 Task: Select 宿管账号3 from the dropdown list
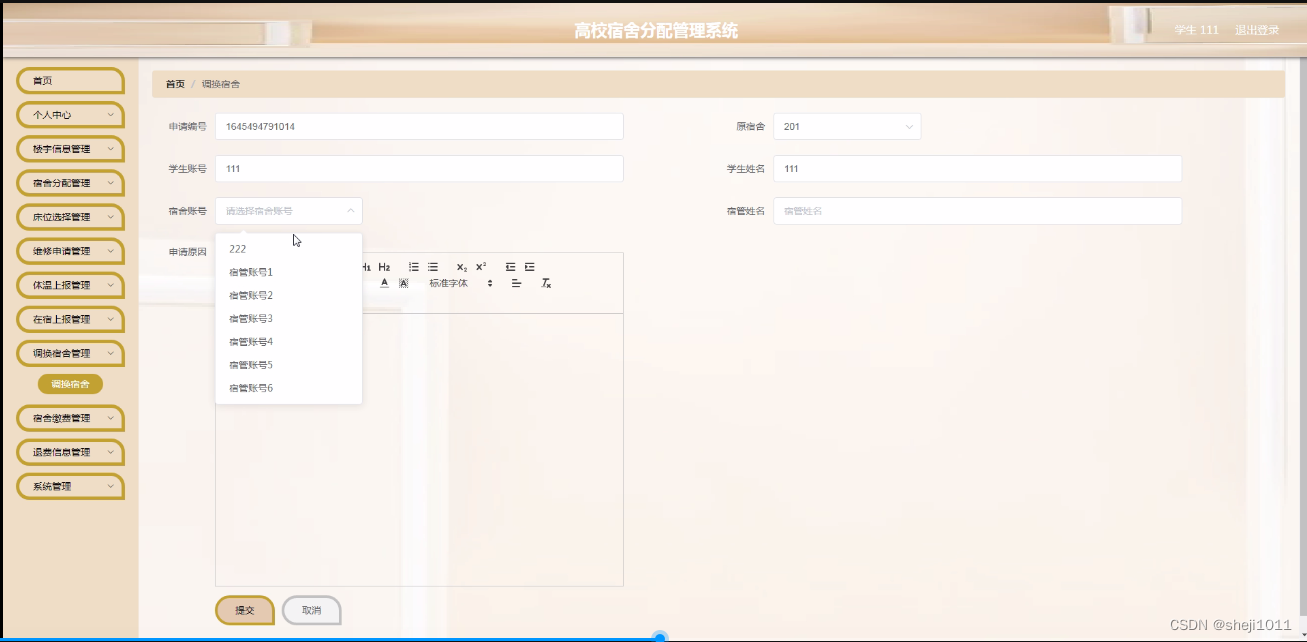pyautogui.click(x=250, y=318)
